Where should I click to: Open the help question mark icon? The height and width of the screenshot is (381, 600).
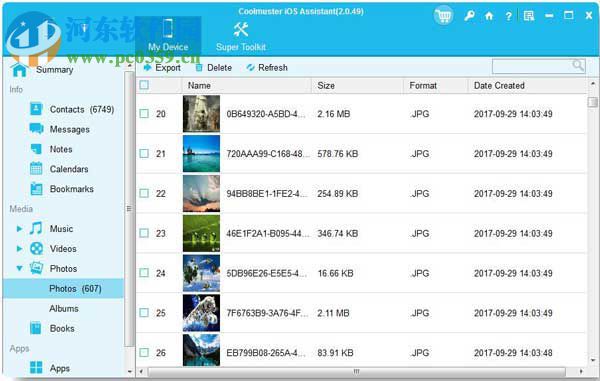(508, 16)
